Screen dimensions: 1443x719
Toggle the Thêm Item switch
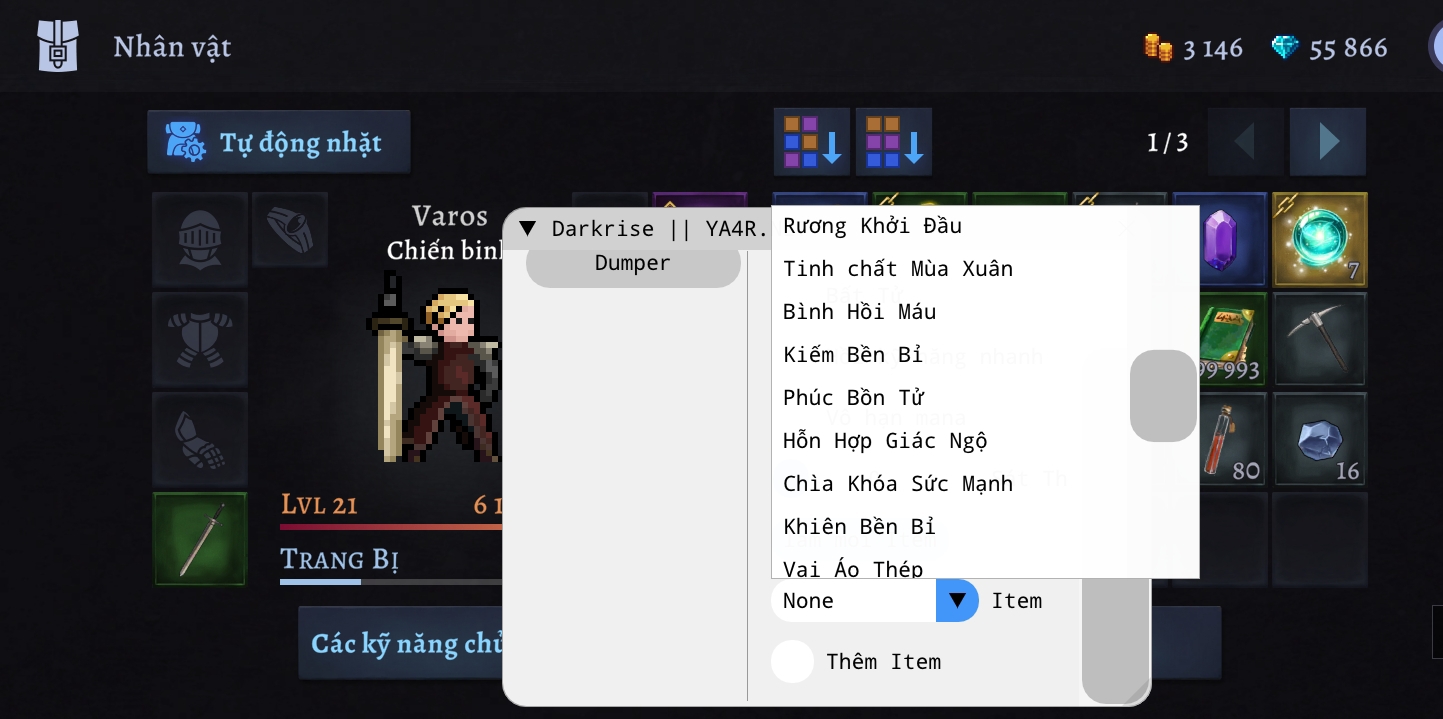click(792, 662)
